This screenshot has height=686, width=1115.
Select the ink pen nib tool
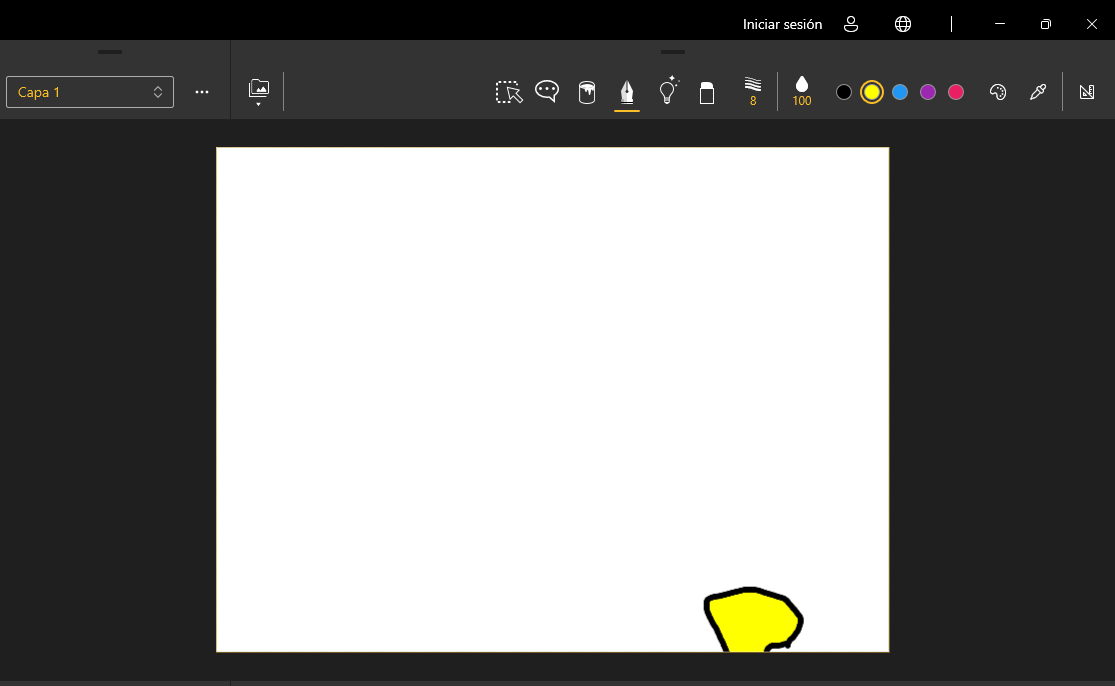pos(626,92)
